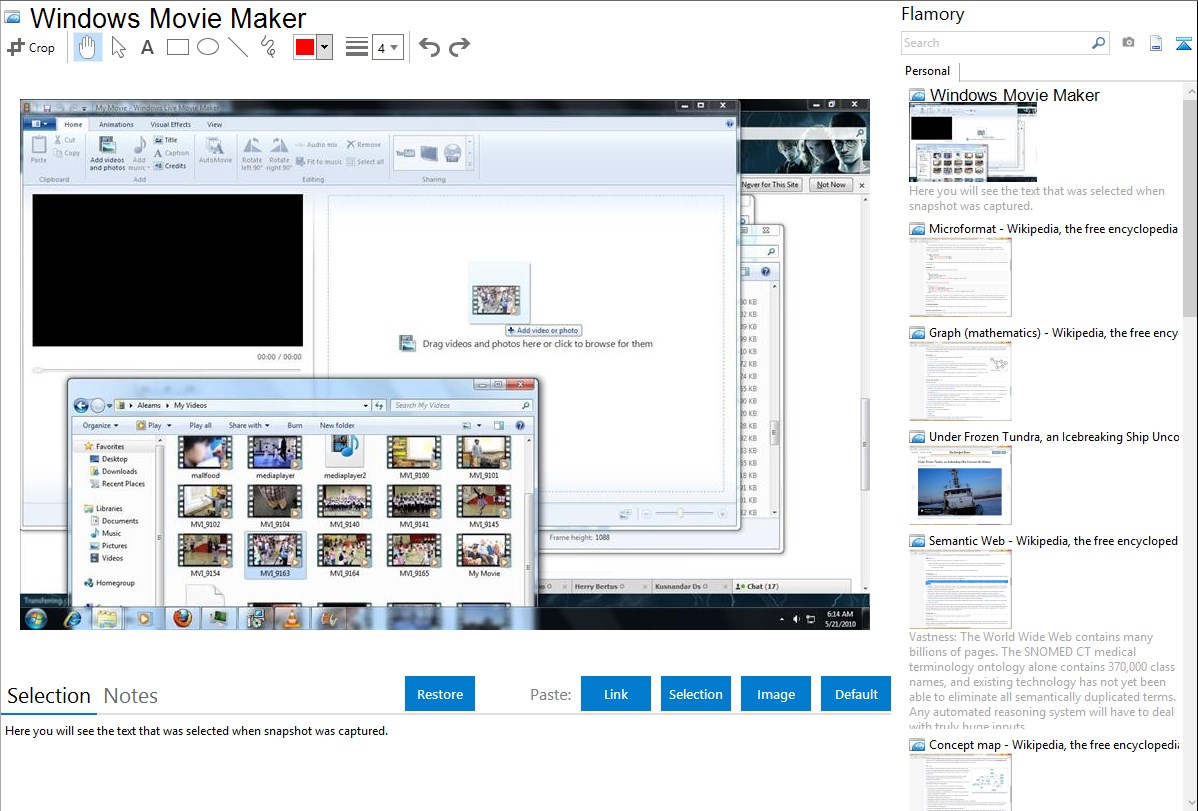Click the Flamory search field
Viewport: 1198px width, 811px height.
pos(995,43)
